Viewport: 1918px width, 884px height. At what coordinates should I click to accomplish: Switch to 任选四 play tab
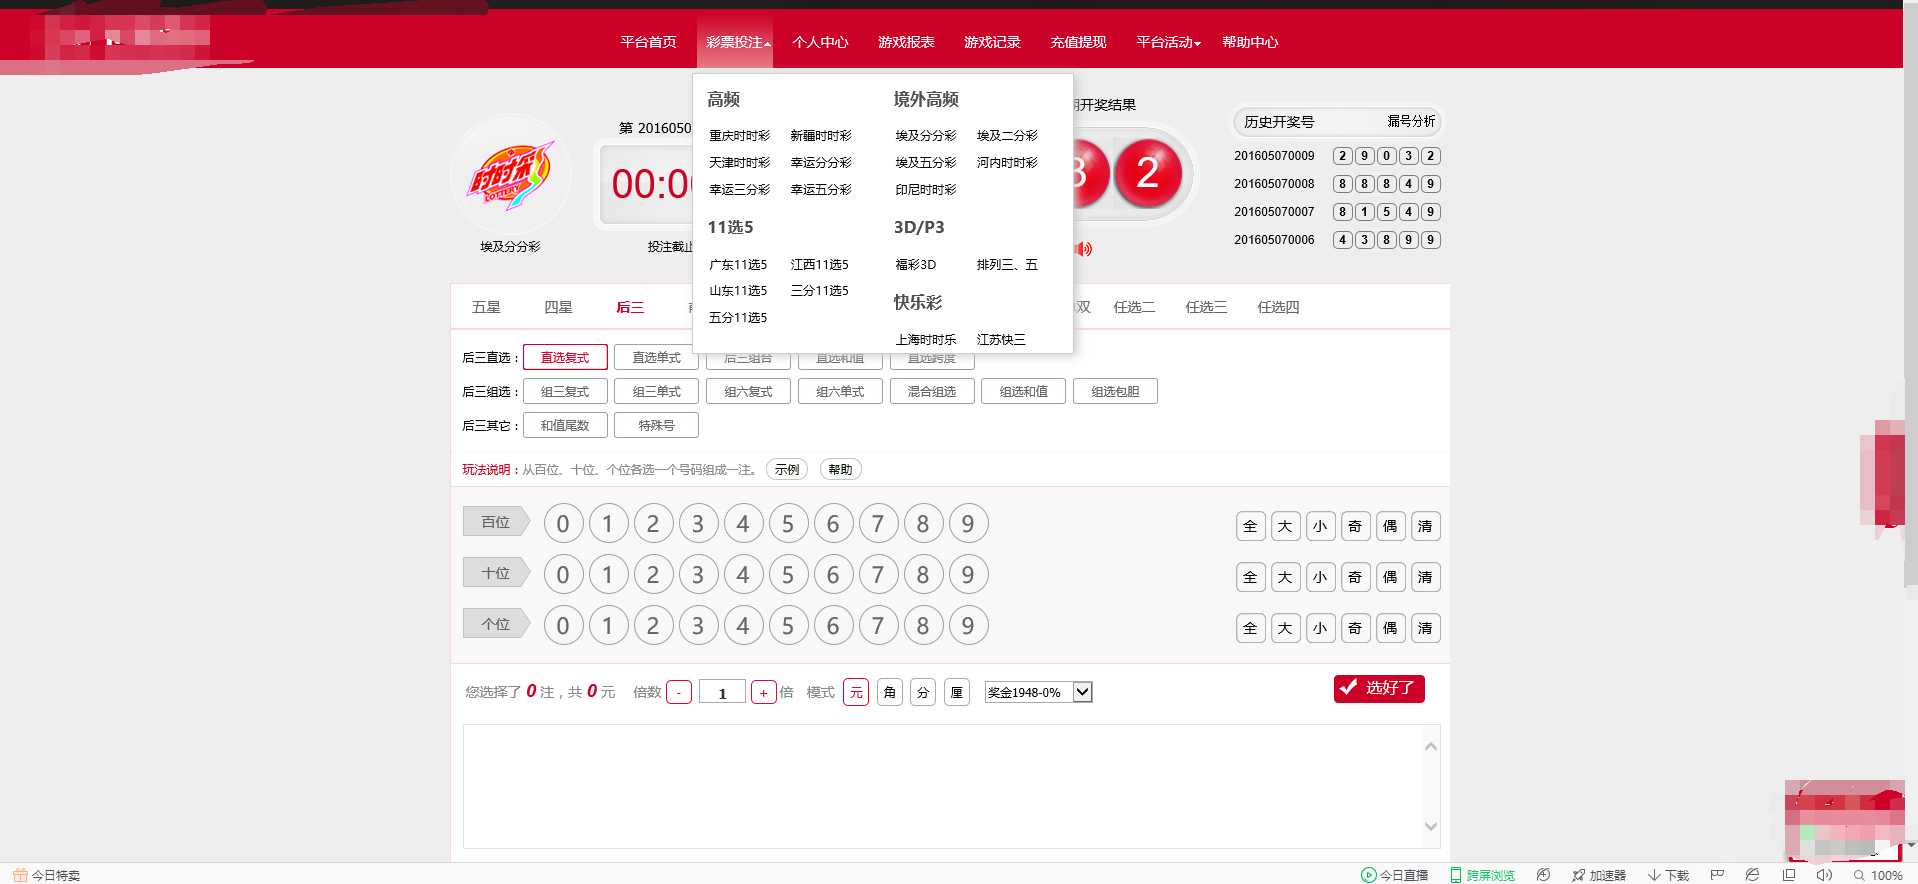coord(1278,307)
